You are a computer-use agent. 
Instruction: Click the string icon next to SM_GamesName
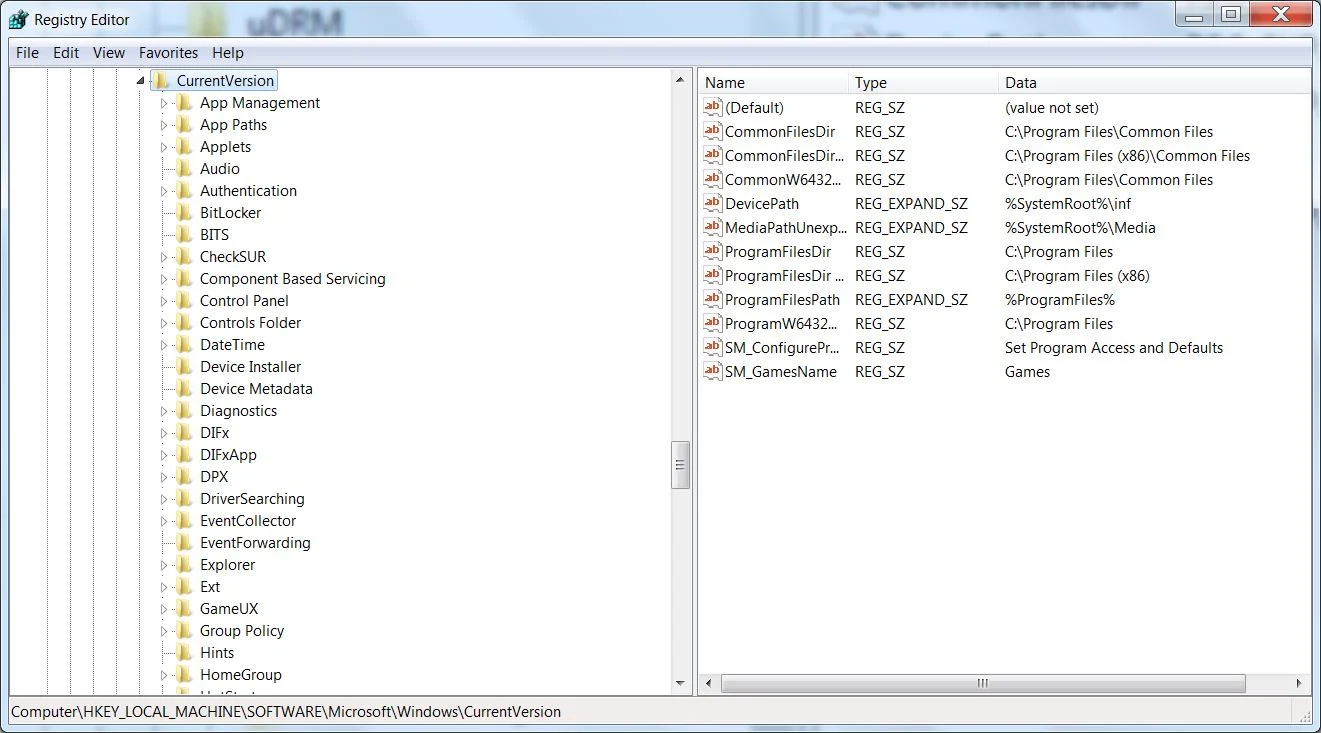712,371
